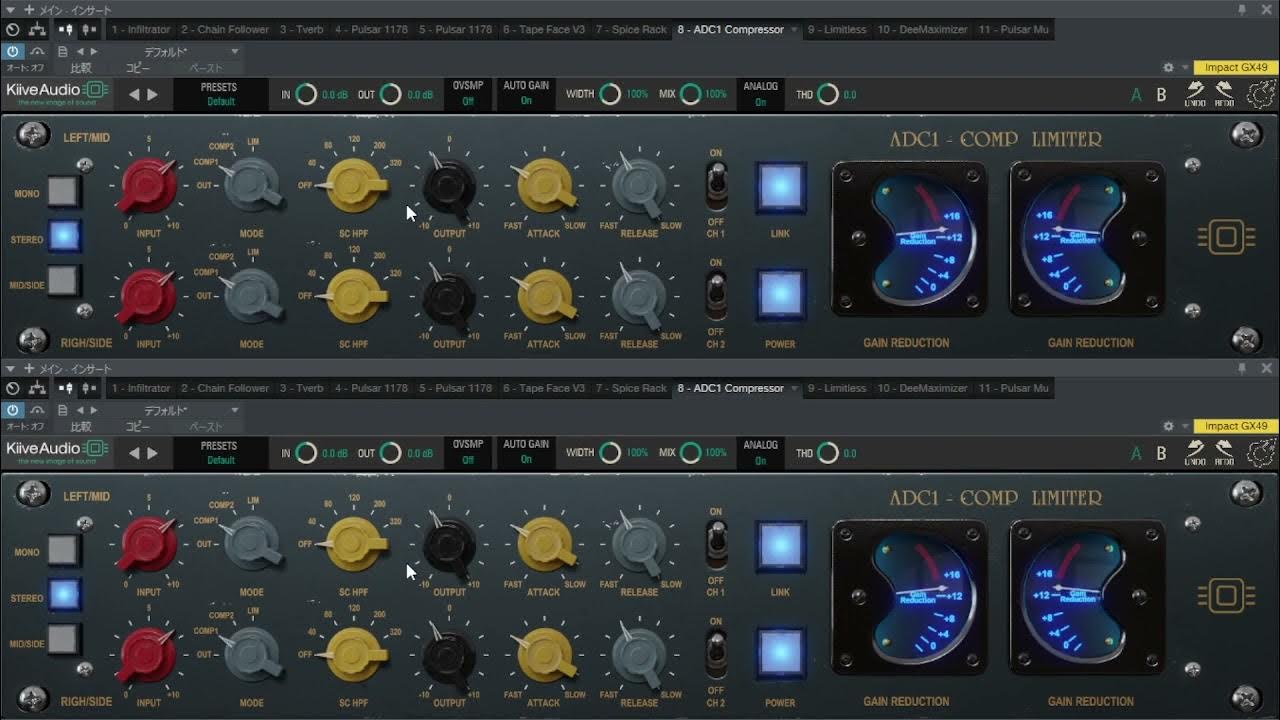Go to previous preset arrow in top plugin toolbar
The height and width of the screenshot is (720, 1280).
[134, 95]
